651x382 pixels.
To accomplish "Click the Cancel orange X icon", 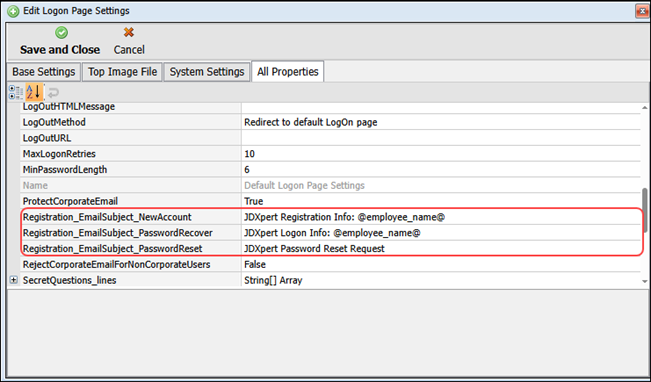I will [129, 32].
